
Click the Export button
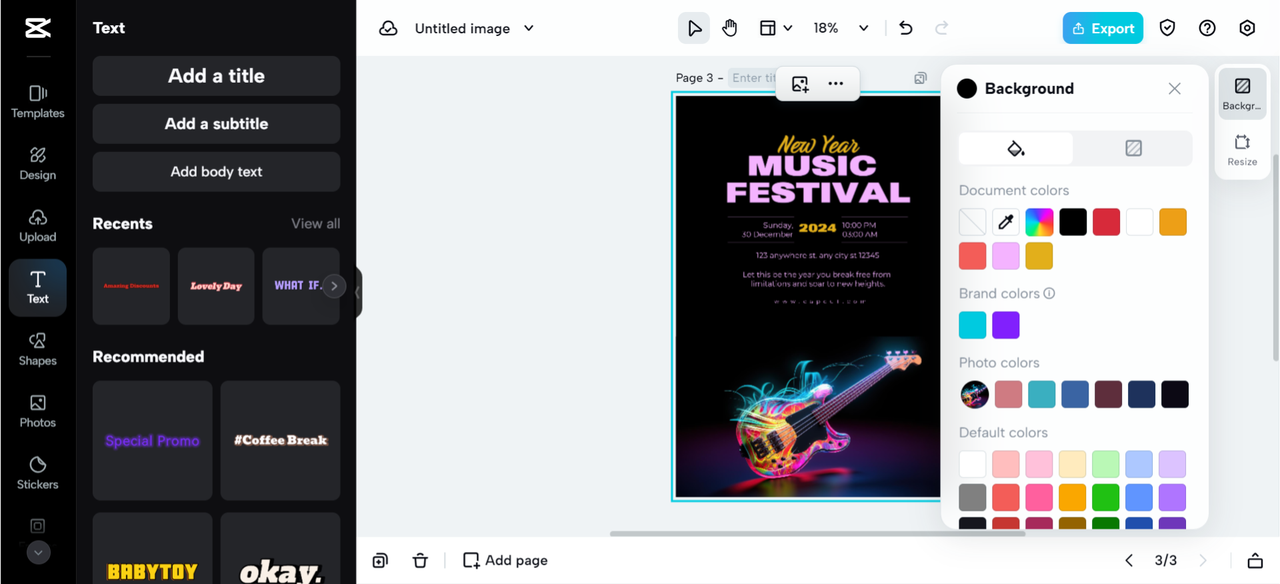click(1103, 28)
